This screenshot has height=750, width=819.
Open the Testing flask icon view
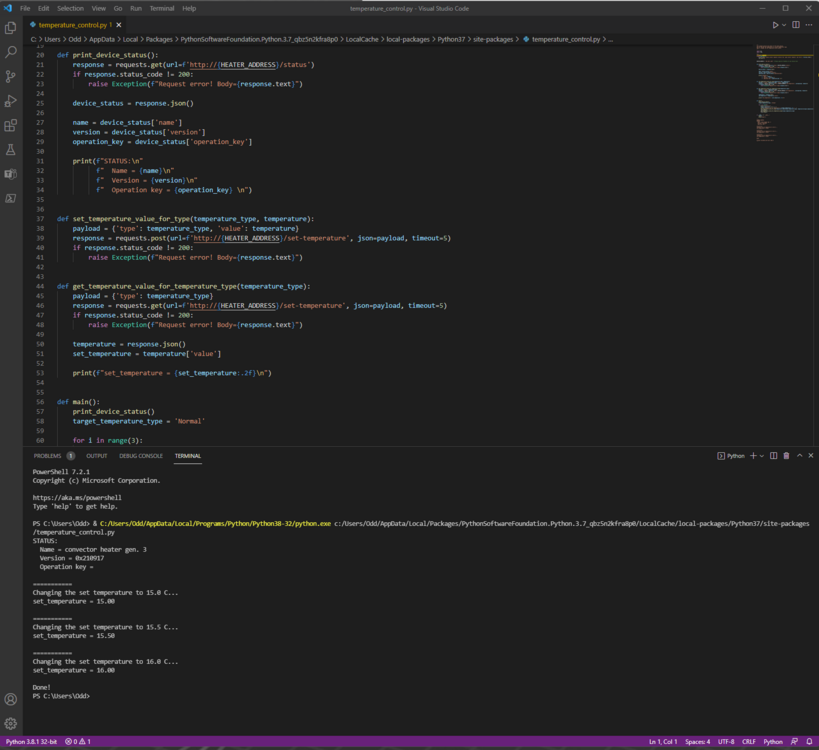click(11, 150)
